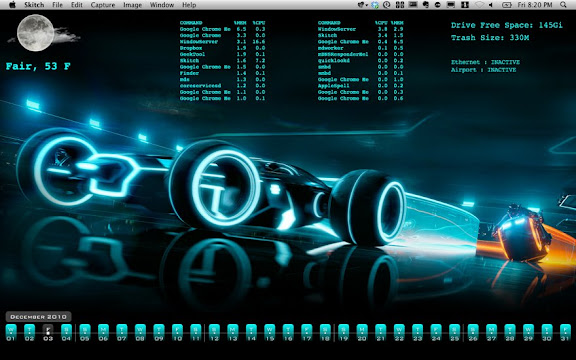Click the coreservicesd process row

pos(222,86)
